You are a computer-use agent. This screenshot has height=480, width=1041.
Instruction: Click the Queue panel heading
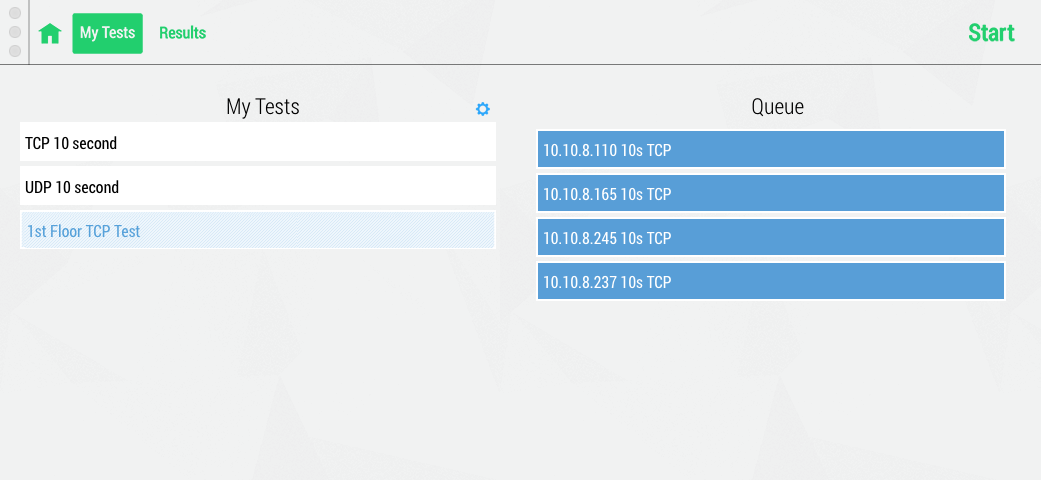[777, 106]
